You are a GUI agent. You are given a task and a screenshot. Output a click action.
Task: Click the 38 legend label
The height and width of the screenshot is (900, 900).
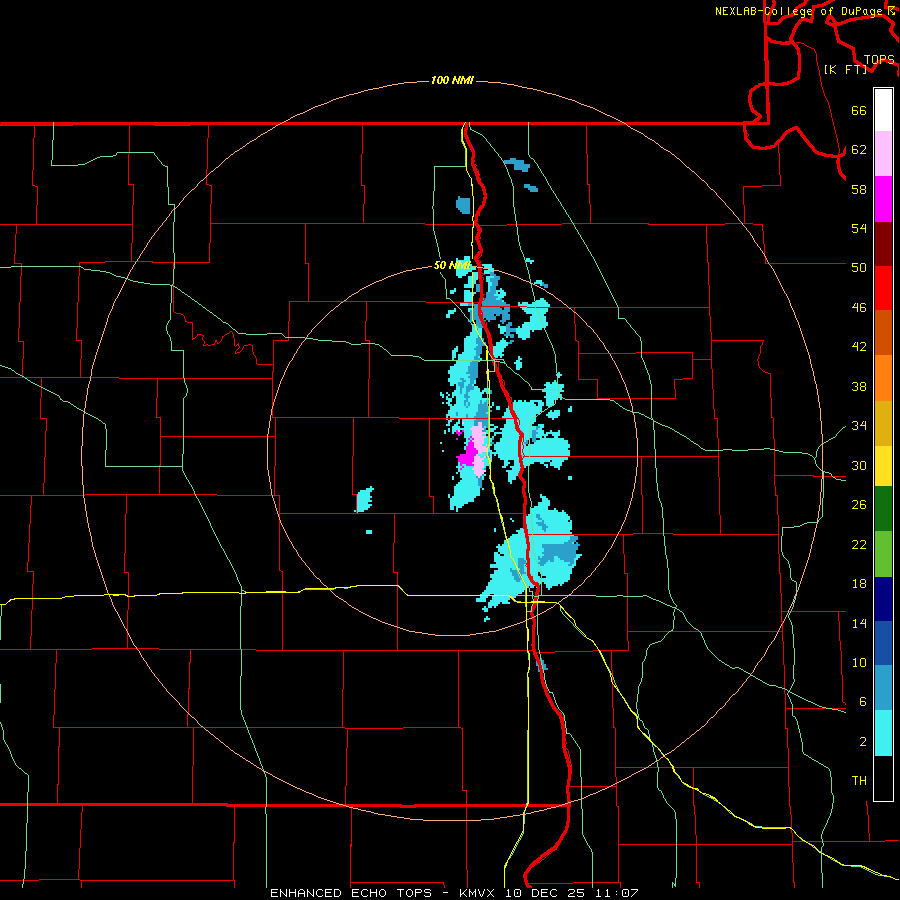click(x=859, y=386)
